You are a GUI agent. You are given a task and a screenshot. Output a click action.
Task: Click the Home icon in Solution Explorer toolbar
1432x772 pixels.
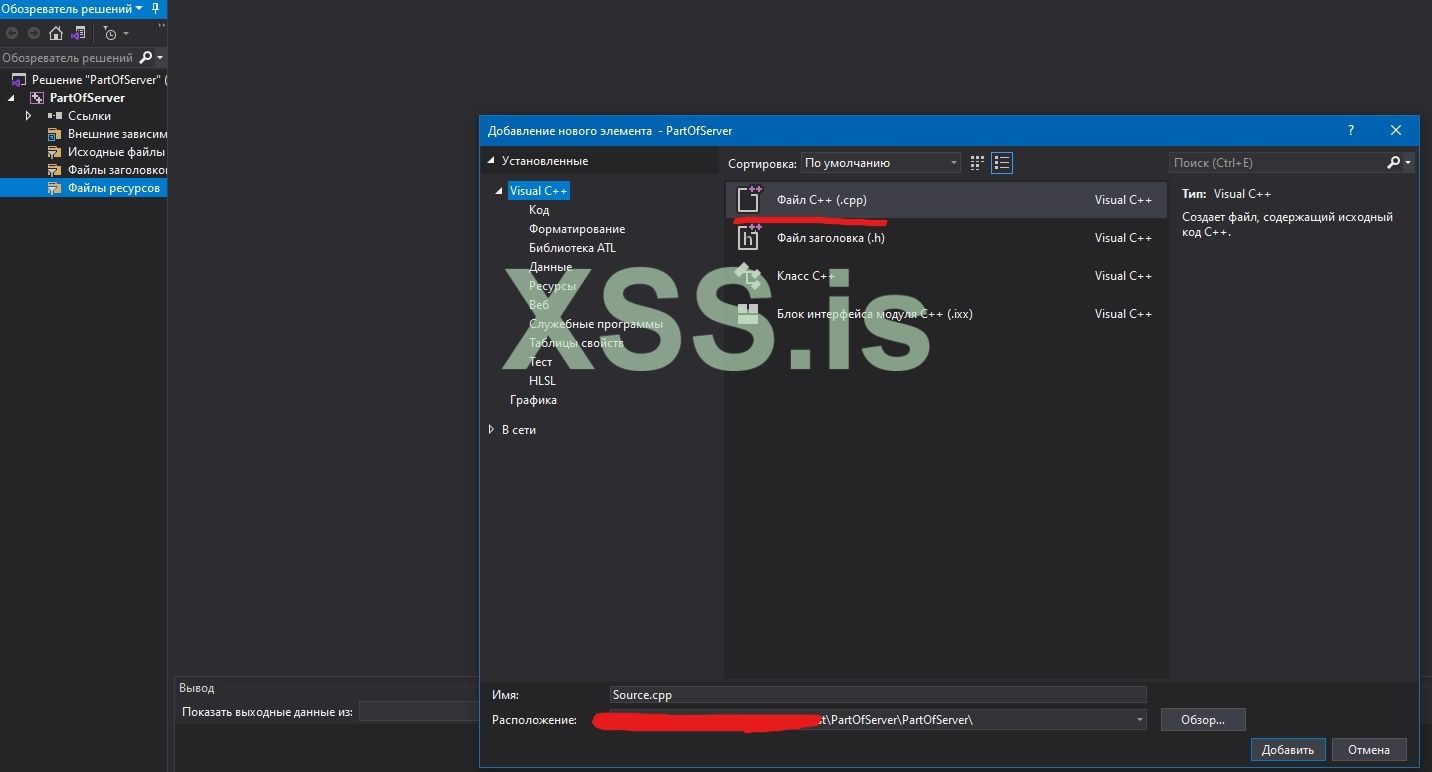click(x=56, y=33)
